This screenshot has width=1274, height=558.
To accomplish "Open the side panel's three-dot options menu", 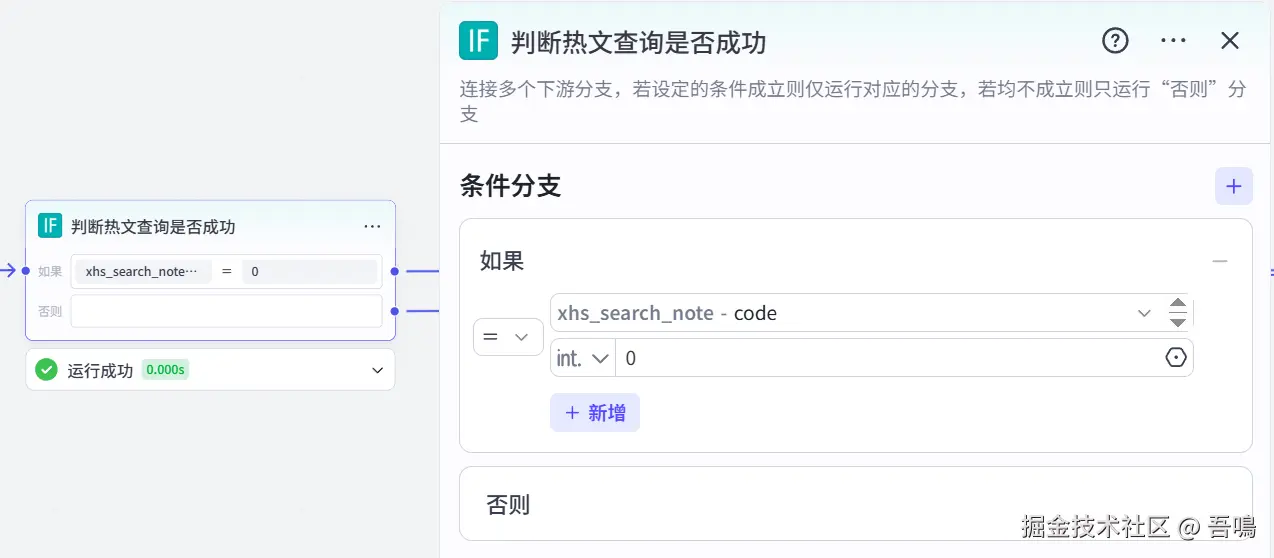I will click(1173, 41).
